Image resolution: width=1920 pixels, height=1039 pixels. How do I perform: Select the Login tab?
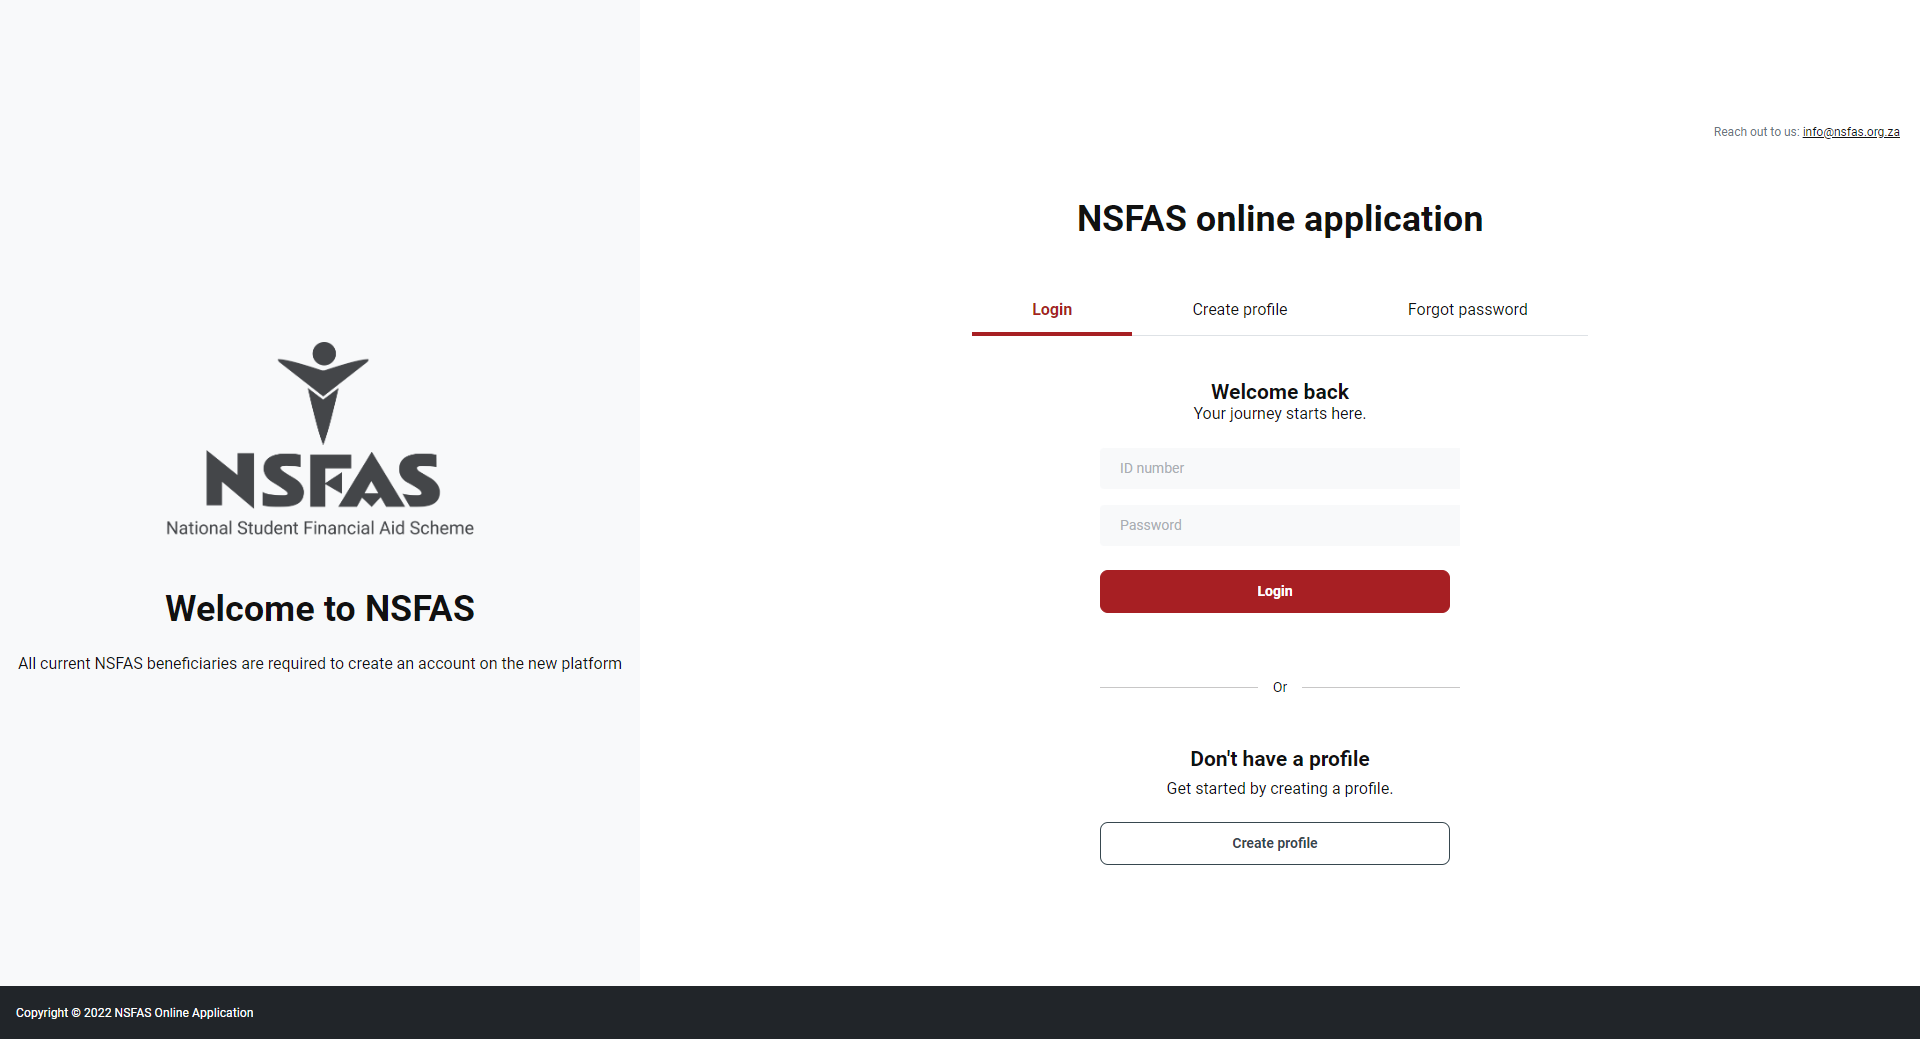click(x=1051, y=310)
